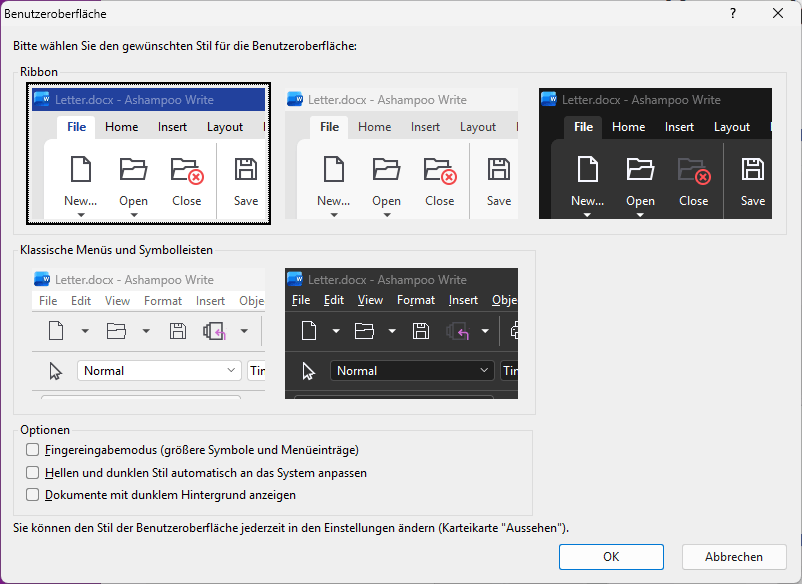Open Normal style combo in dark classic preview
The height and width of the screenshot is (584, 802).
pyautogui.click(x=412, y=371)
